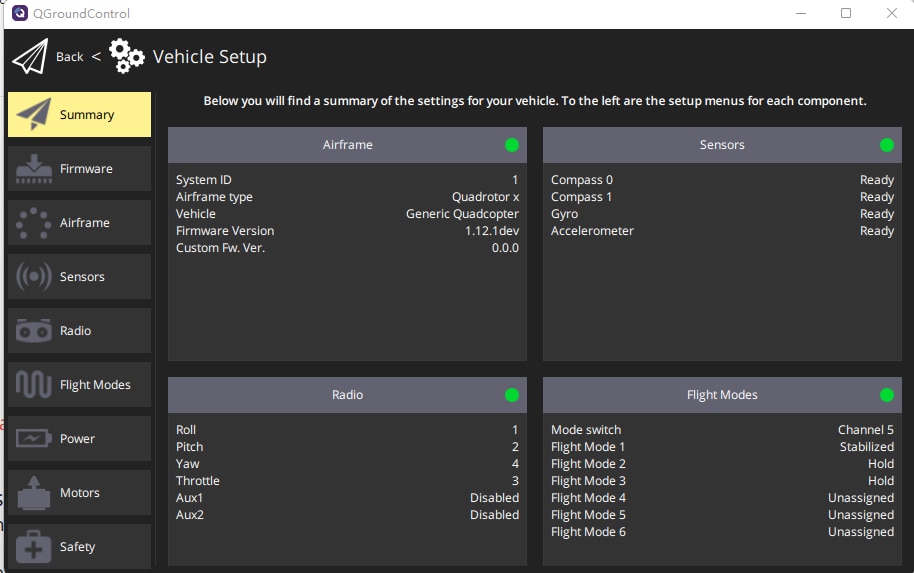The image size is (914, 573).
Task: Click the Airframe dotted circle icon
Action: point(34,223)
